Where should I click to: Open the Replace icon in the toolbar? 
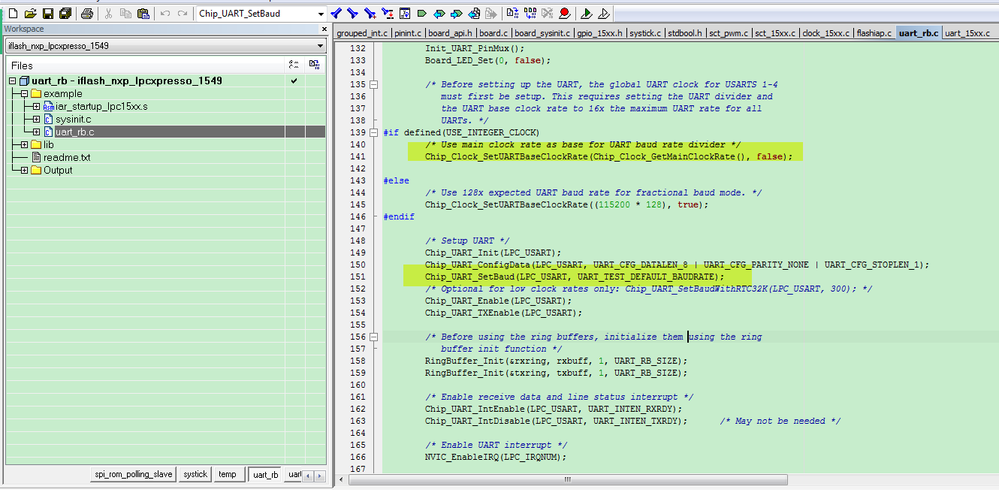[387, 13]
